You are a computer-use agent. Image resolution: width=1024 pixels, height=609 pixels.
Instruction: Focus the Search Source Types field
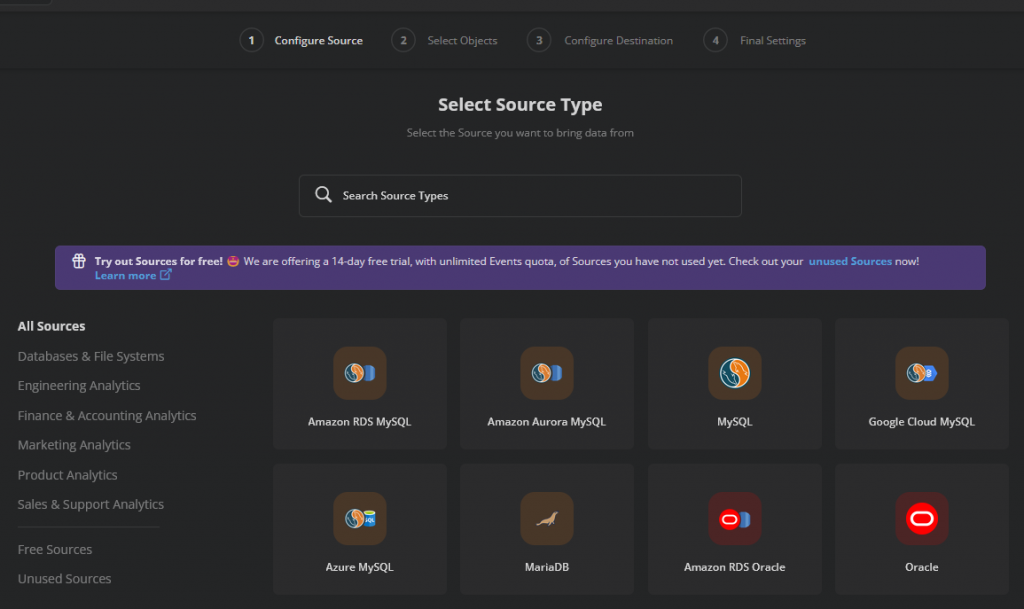click(520, 196)
